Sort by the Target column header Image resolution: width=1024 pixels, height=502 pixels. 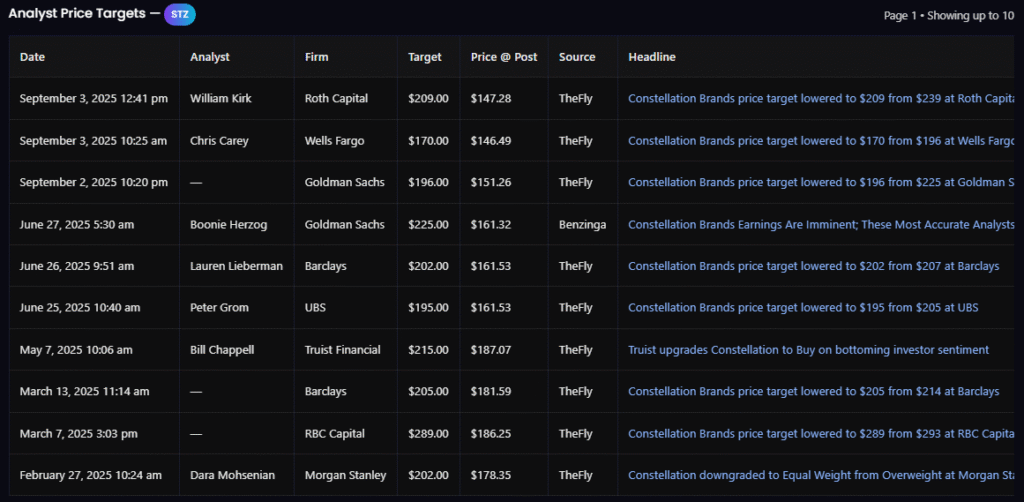(425, 57)
